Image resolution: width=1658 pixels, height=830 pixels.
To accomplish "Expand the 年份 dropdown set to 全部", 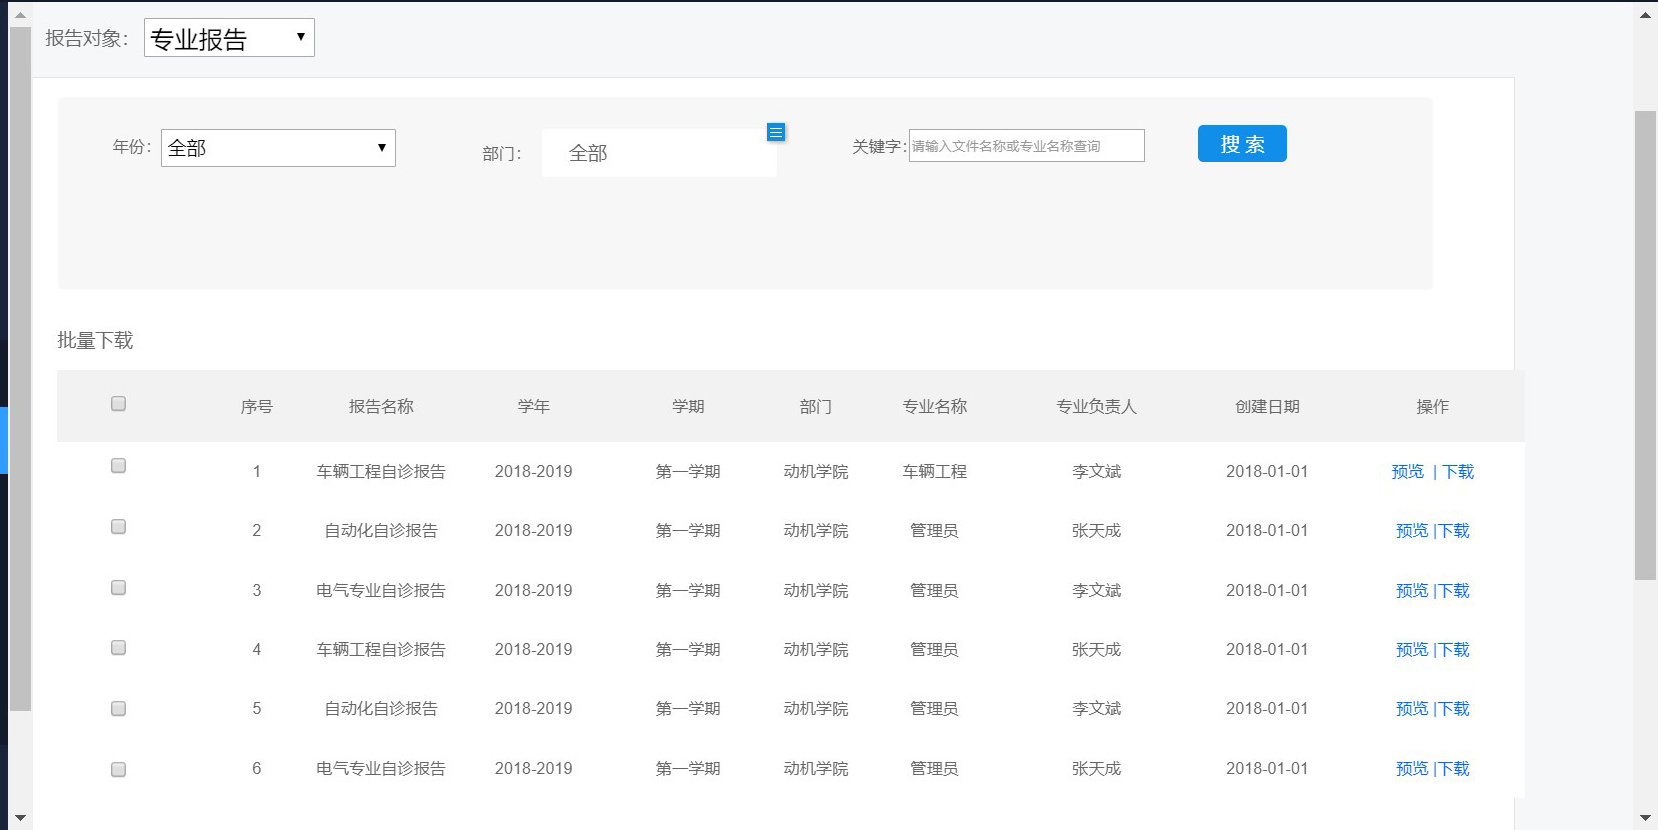I will (x=278, y=148).
